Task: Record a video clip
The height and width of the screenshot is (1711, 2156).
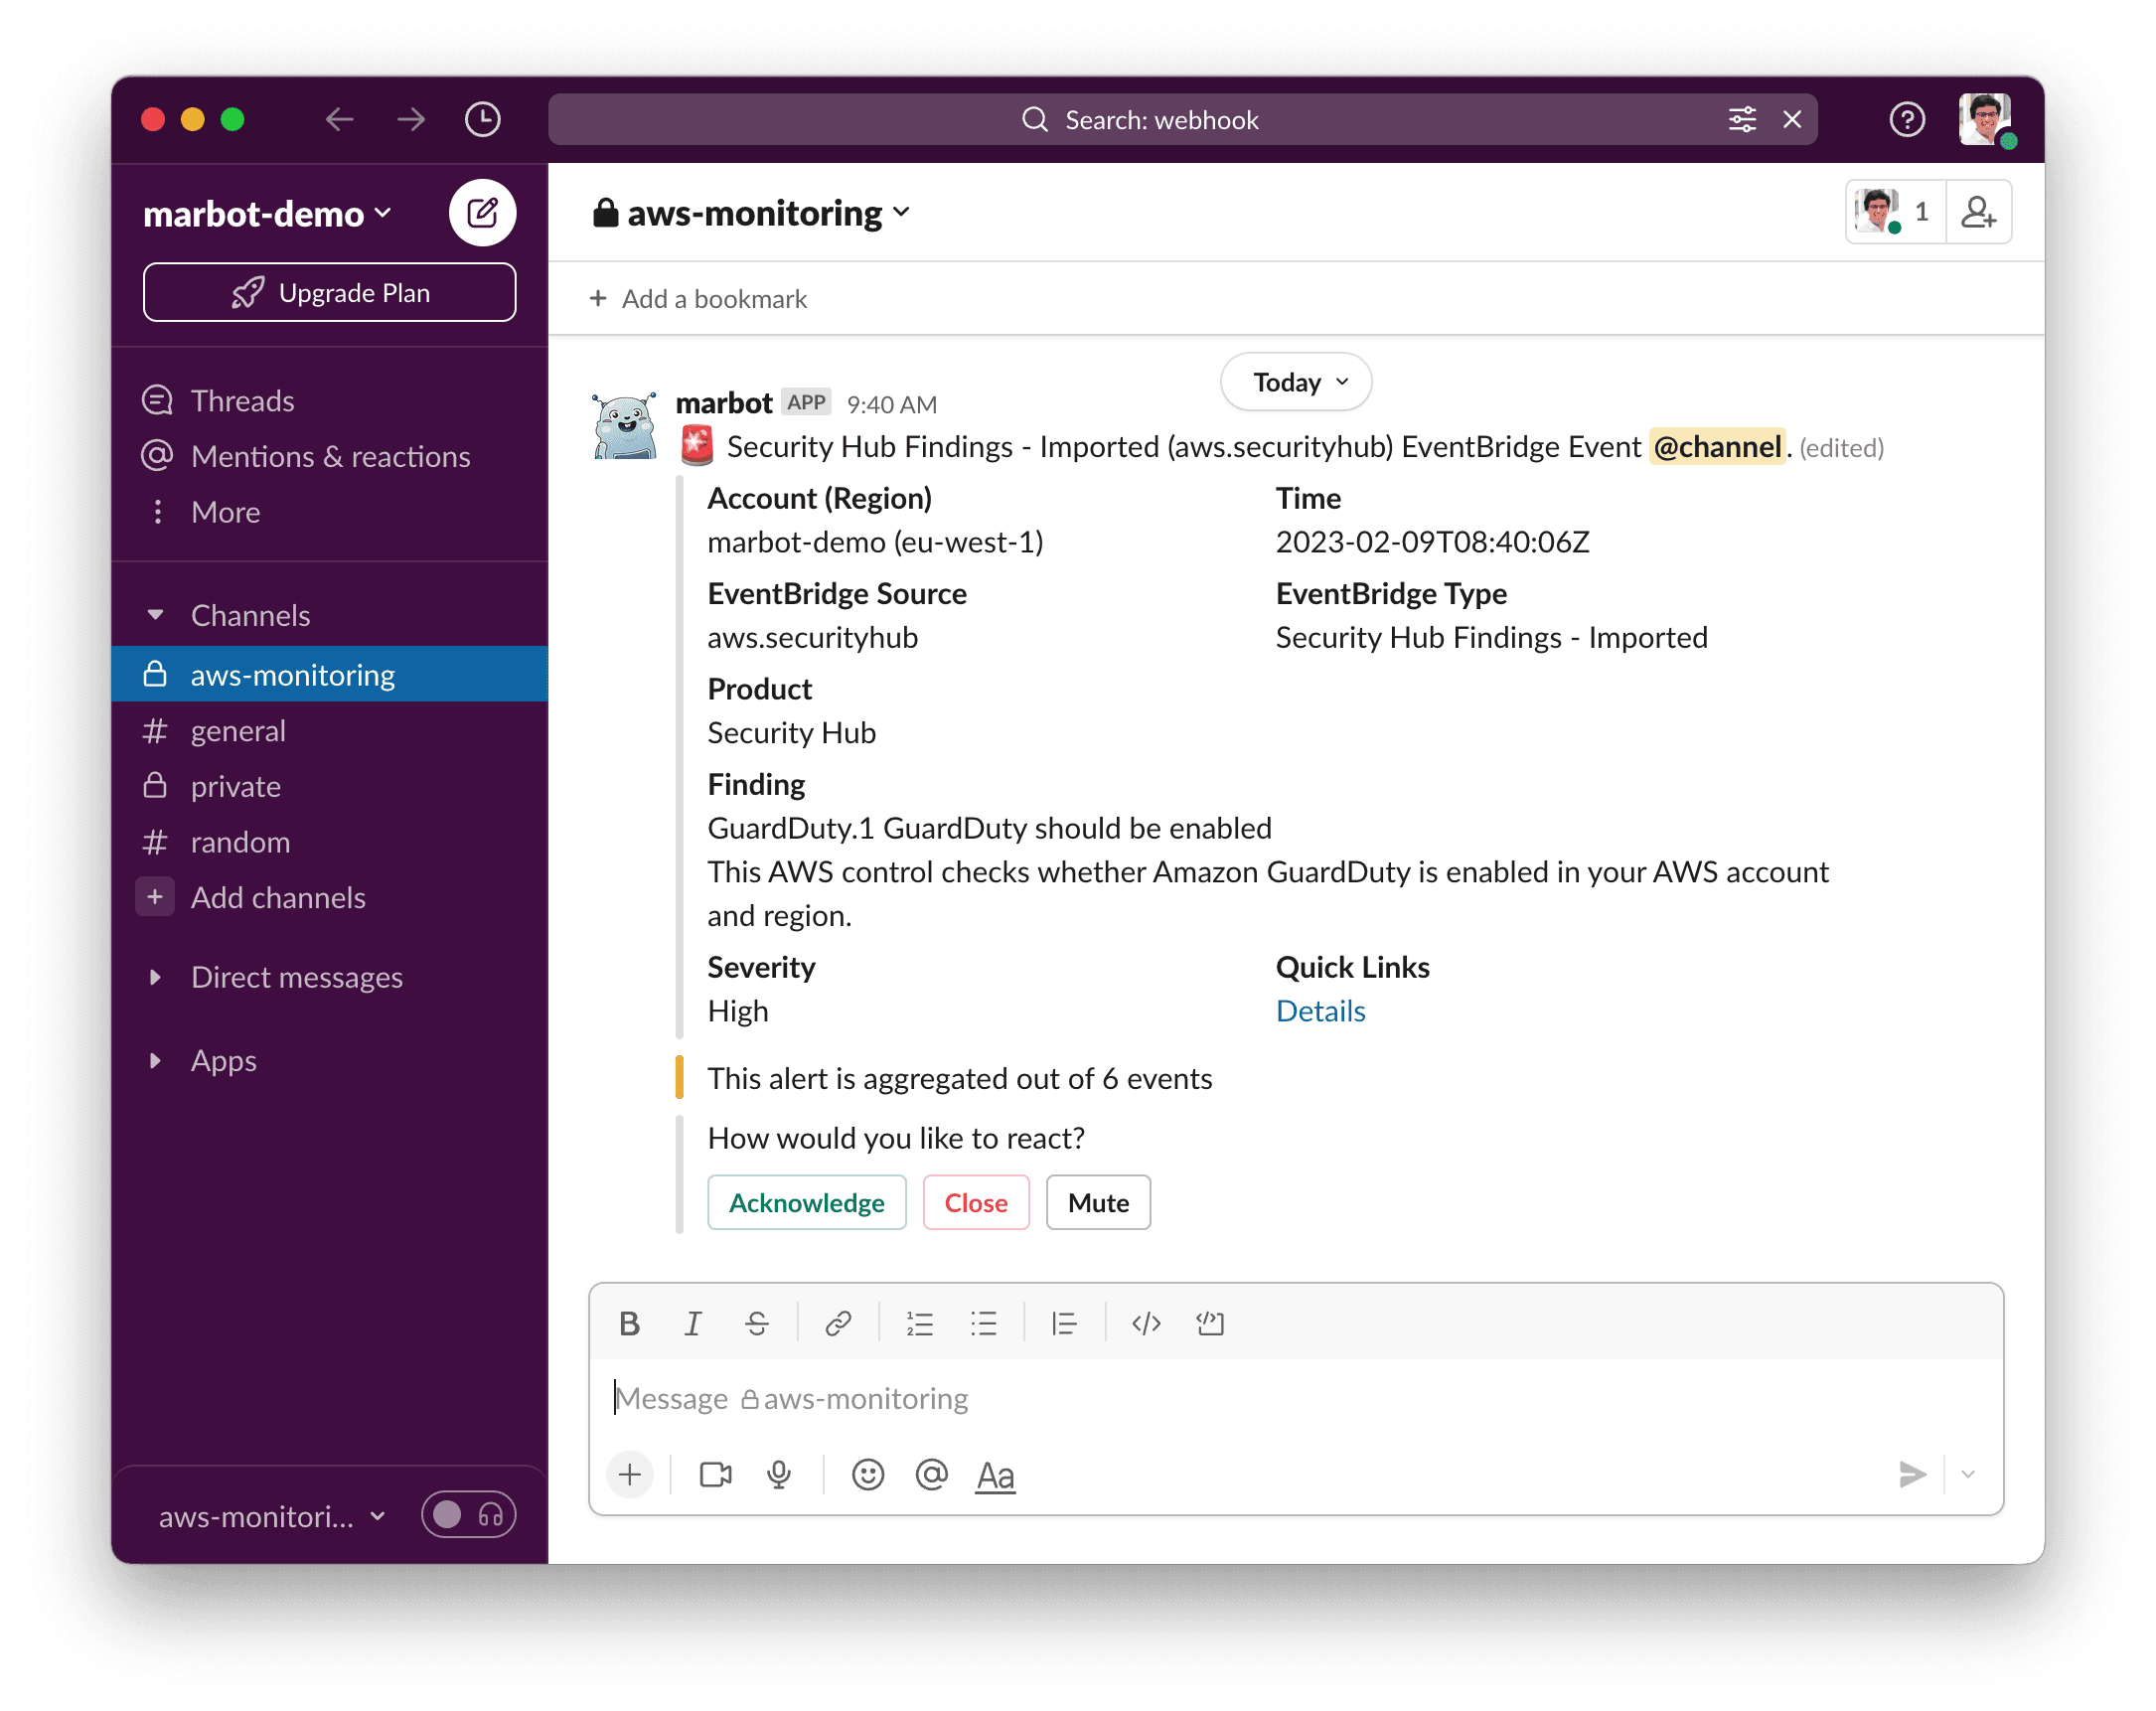Action: [x=715, y=1474]
